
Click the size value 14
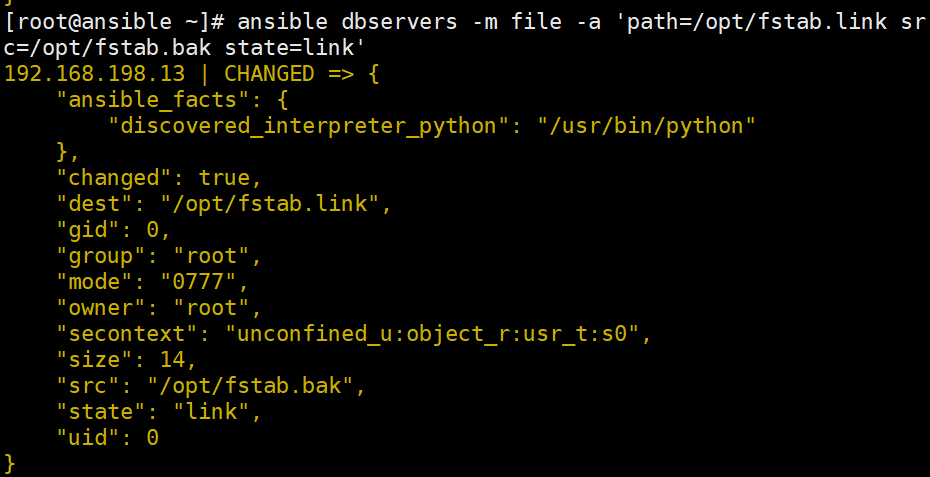173,360
